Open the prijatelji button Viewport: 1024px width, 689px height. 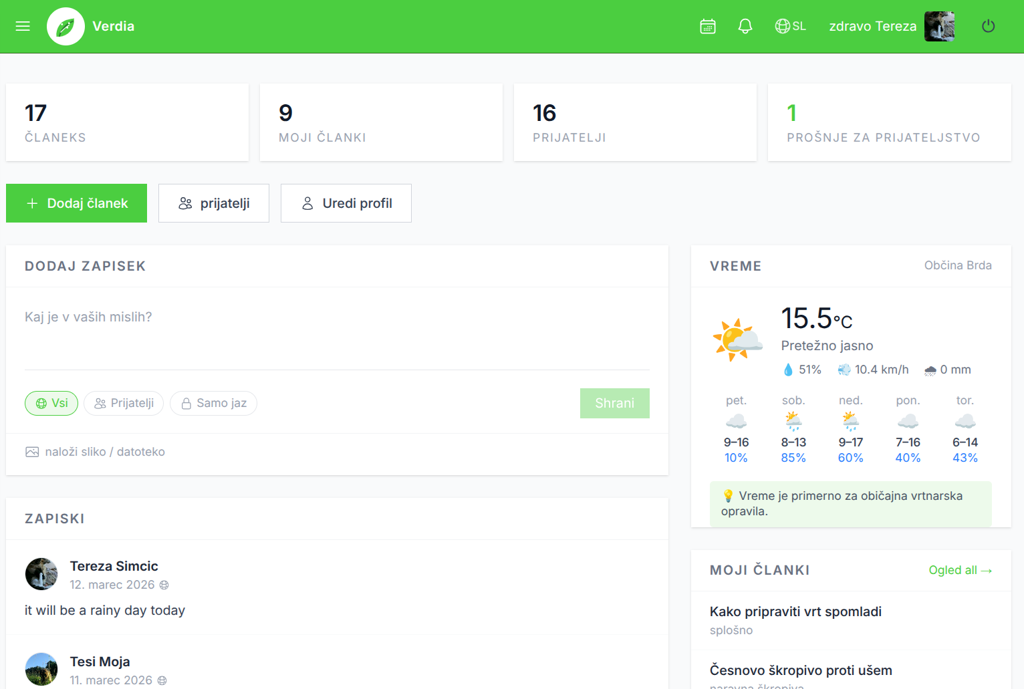214,203
